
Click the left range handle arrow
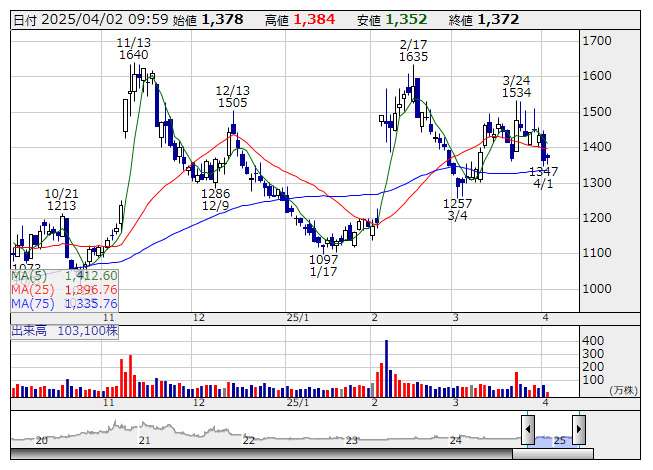[528, 429]
